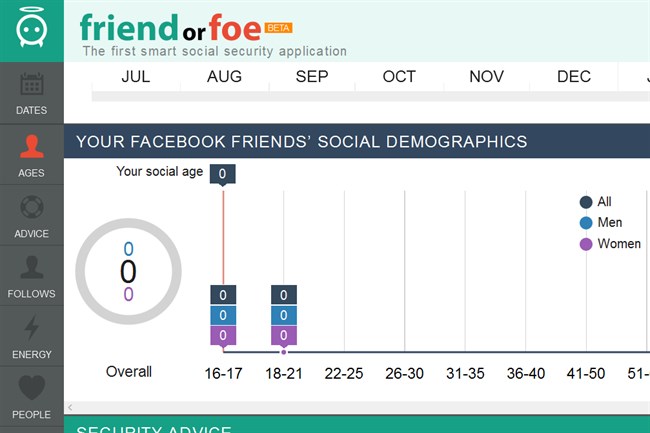
Task: Click the horizontal scrollbar left arrow
Action: 69,407
